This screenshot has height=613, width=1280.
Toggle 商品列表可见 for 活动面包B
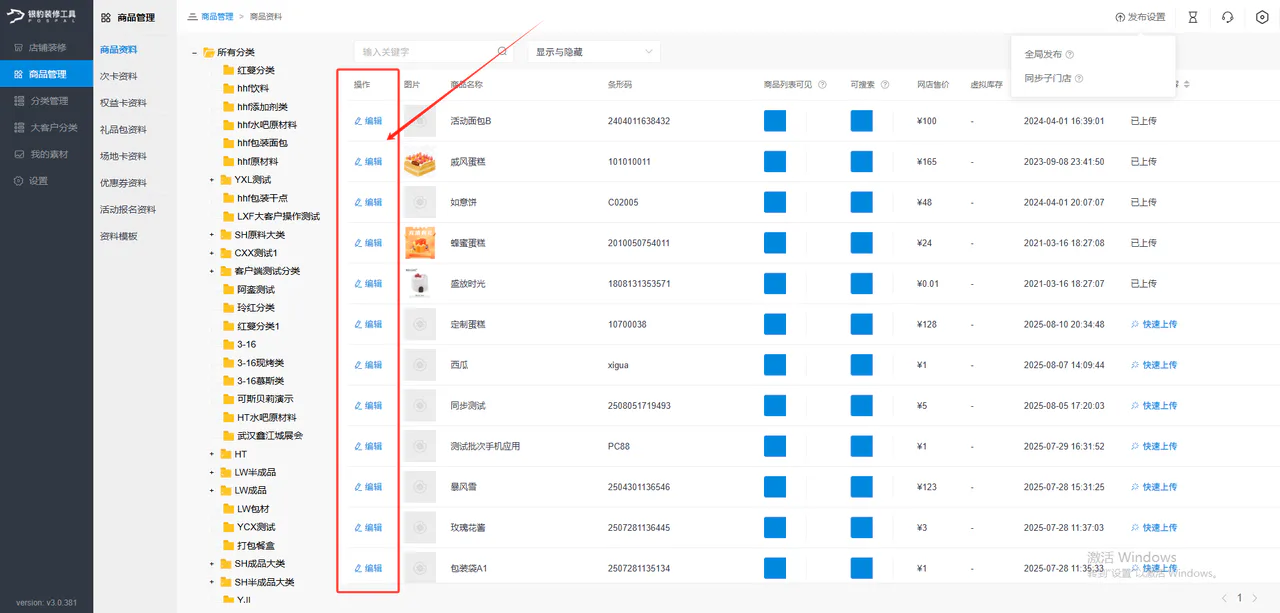coord(775,121)
